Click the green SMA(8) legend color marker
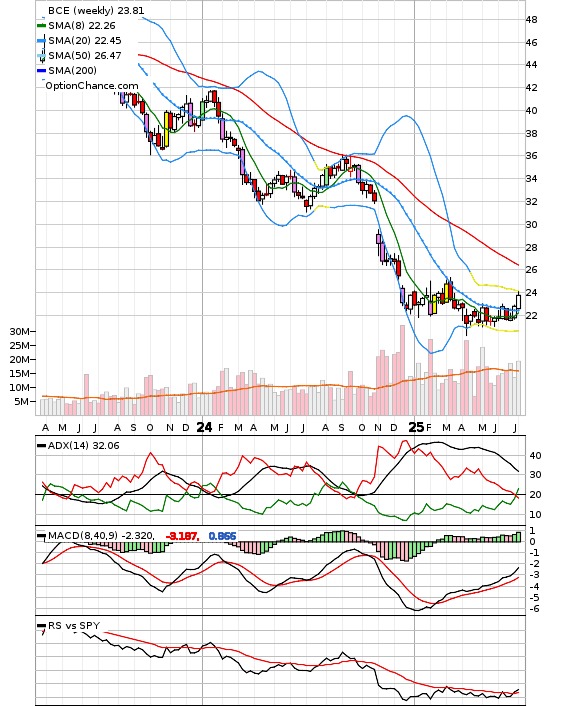Viewport: 566px width, 706px height. tap(41, 26)
